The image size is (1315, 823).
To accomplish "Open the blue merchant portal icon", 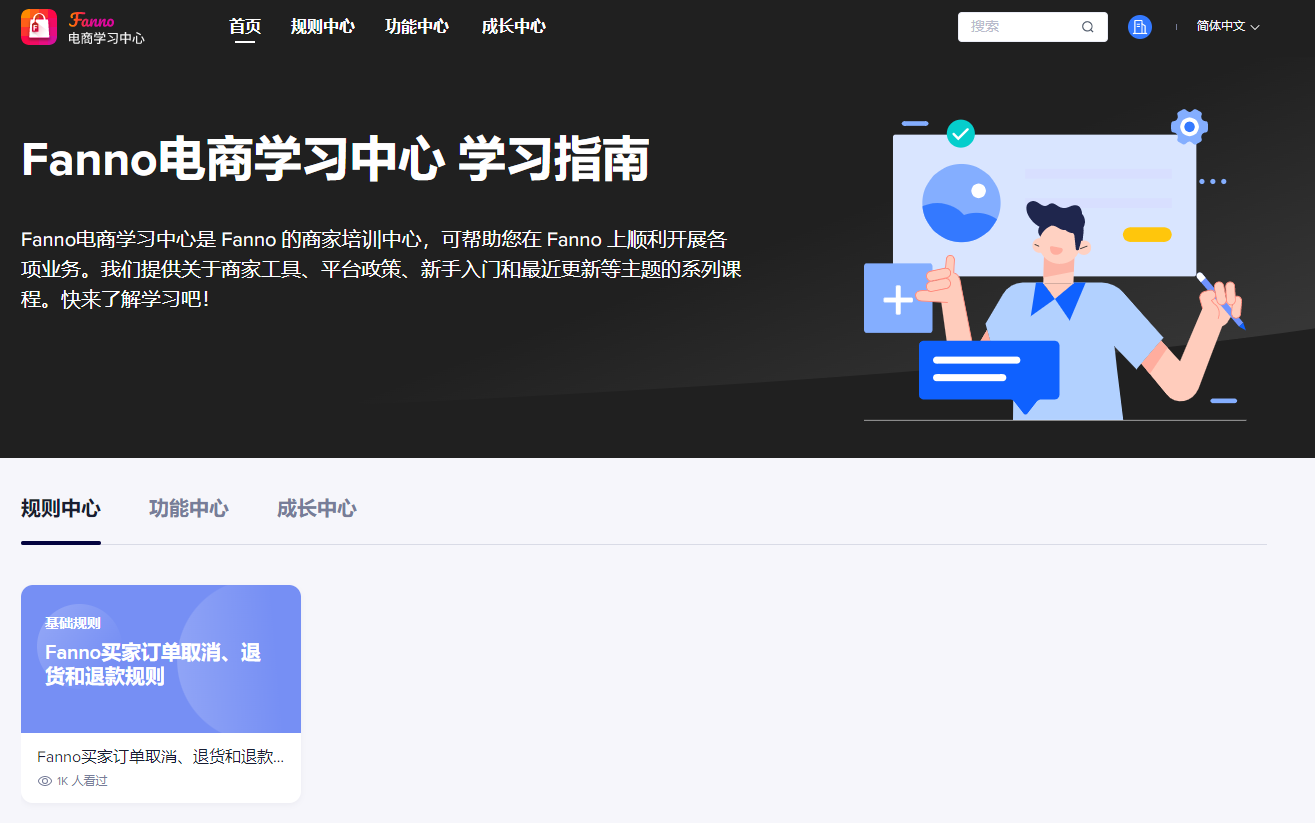I will 1139,26.
